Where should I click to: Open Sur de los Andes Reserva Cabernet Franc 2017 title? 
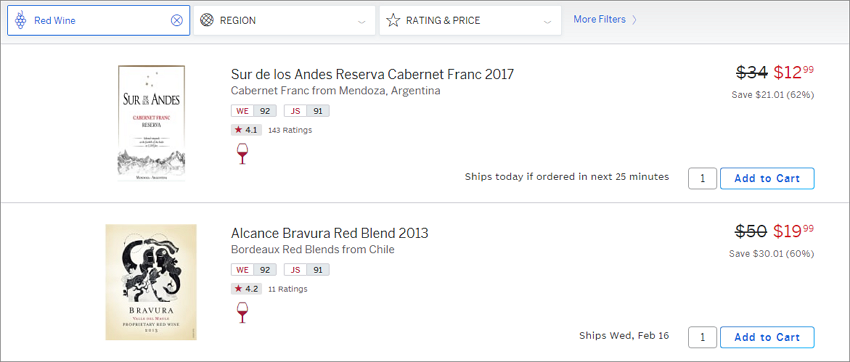372,74
